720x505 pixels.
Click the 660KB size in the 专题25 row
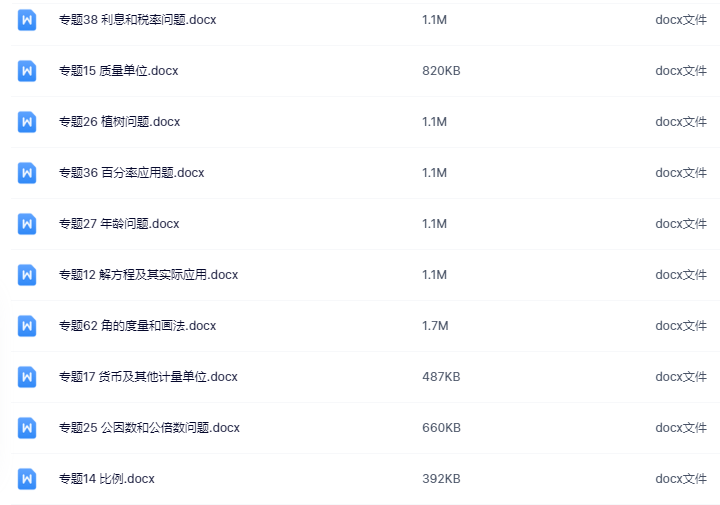pyautogui.click(x=441, y=427)
